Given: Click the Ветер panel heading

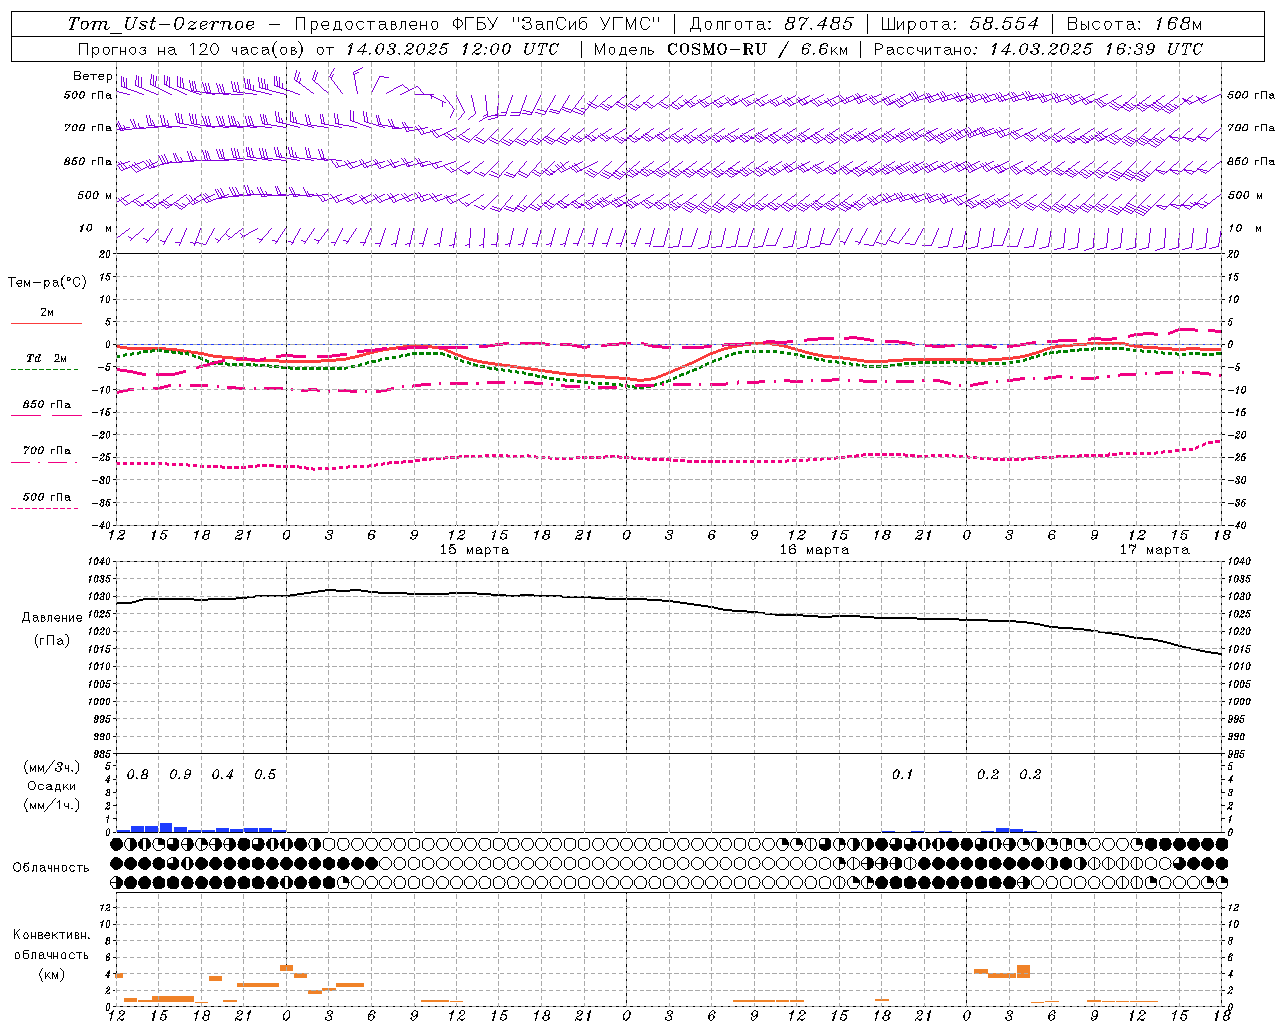Looking at the screenshot, I should tap(92, 76).
